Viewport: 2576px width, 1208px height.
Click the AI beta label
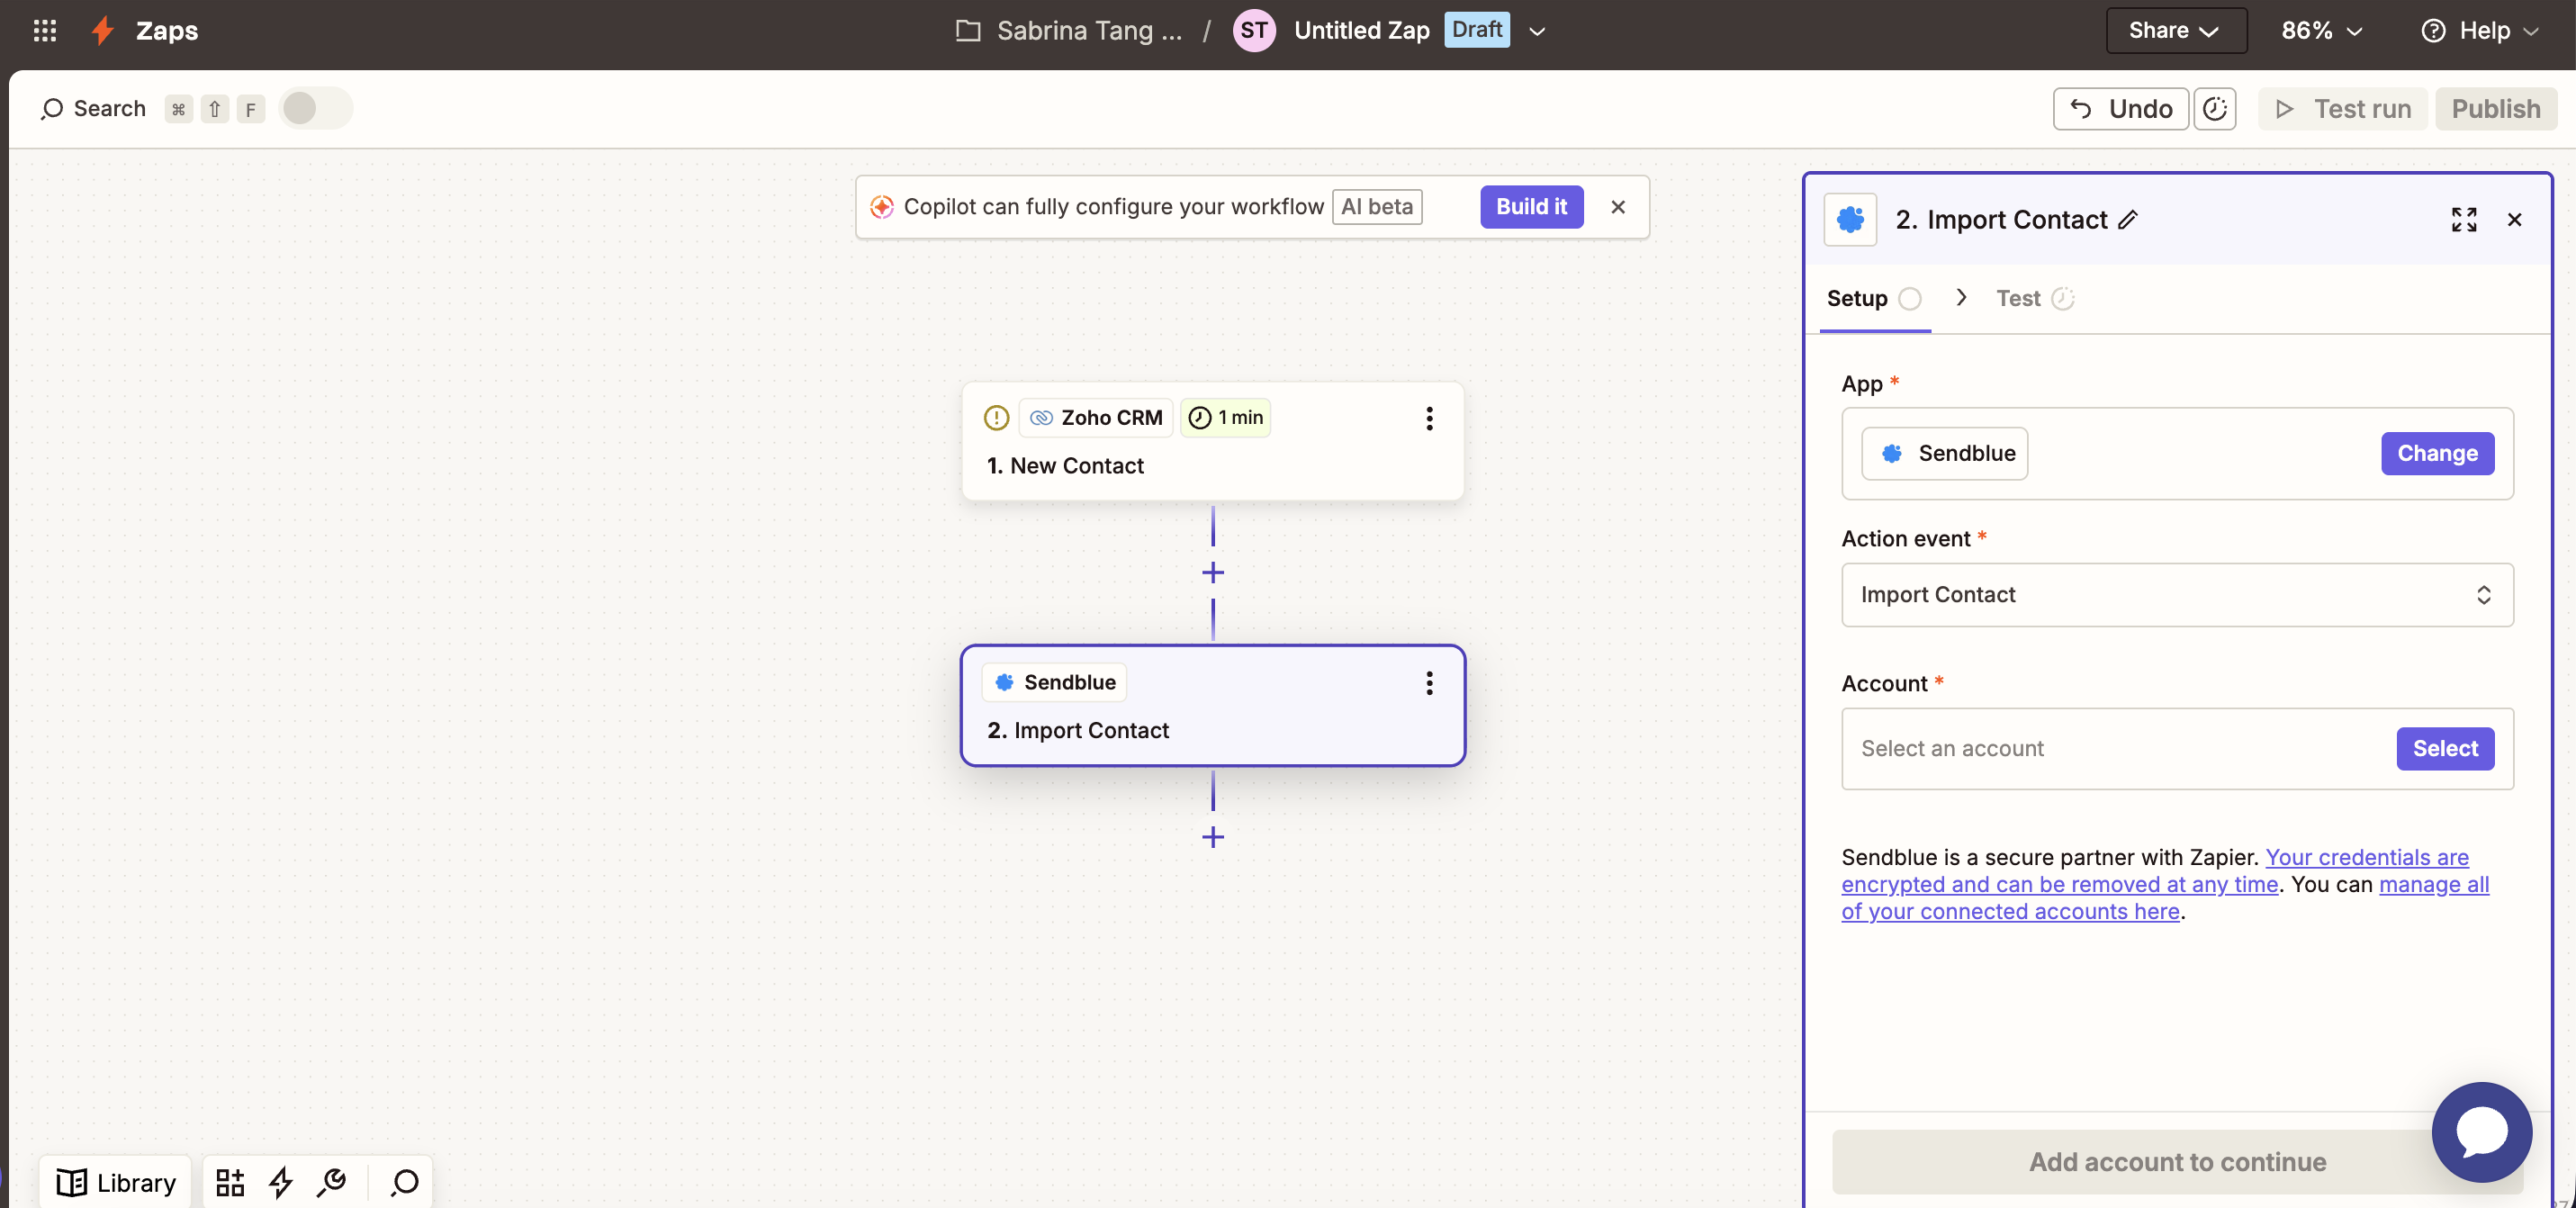[1377, 207]
